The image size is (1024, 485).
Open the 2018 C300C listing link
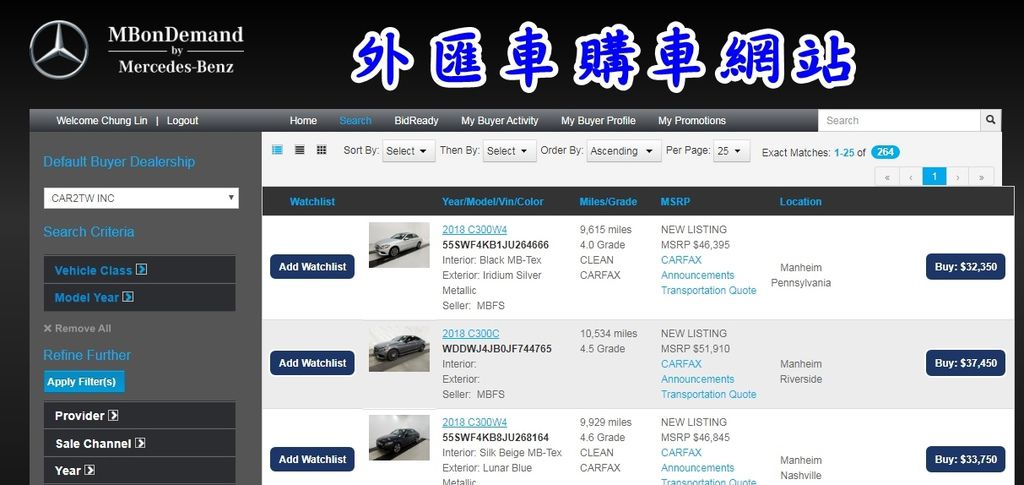pos(471,333)
